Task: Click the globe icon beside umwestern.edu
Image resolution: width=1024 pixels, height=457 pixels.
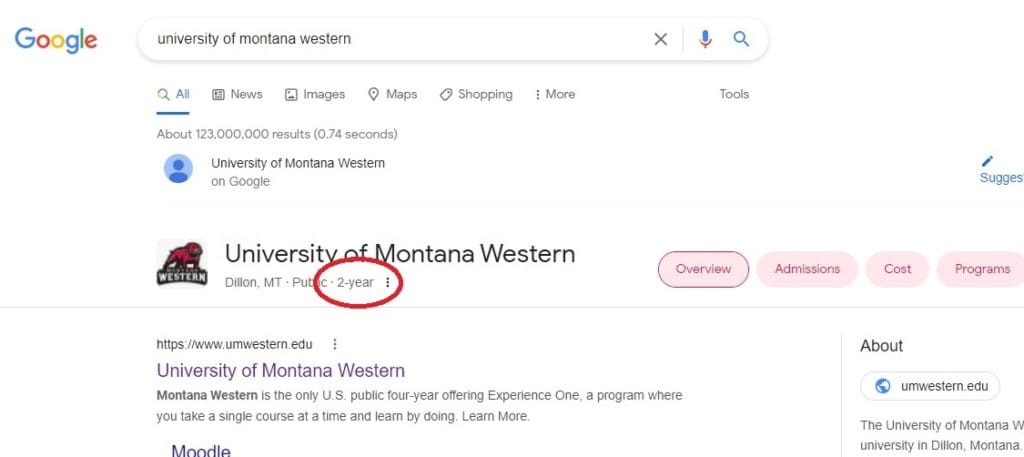Action: 882,386
